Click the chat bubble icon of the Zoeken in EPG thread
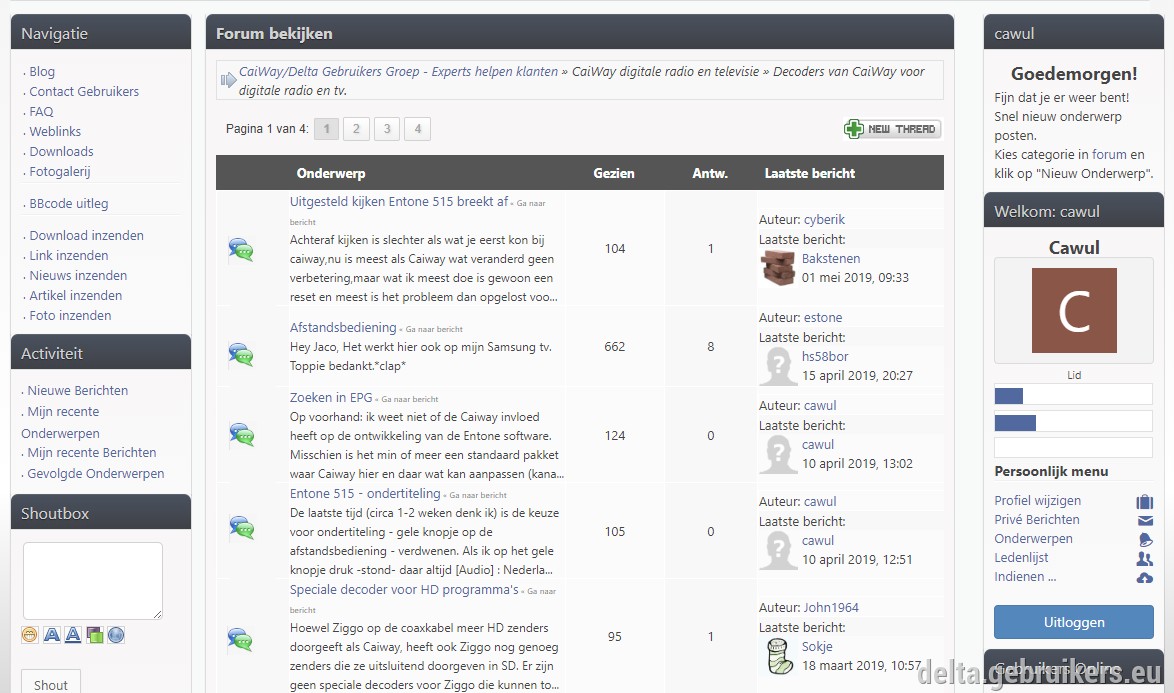Image resolution: width=1174 pixels, height=693 pixels. (241, 434)
